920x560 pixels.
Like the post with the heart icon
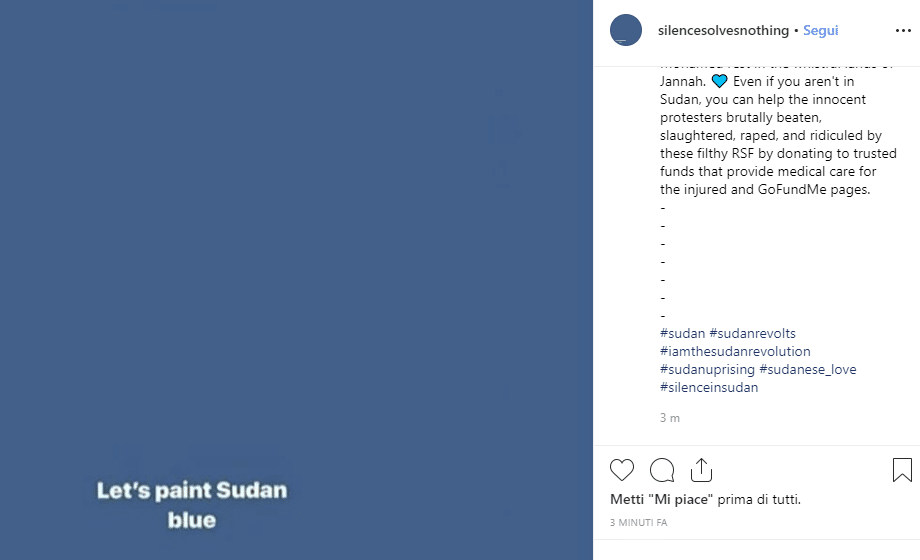tap(622, 470)
